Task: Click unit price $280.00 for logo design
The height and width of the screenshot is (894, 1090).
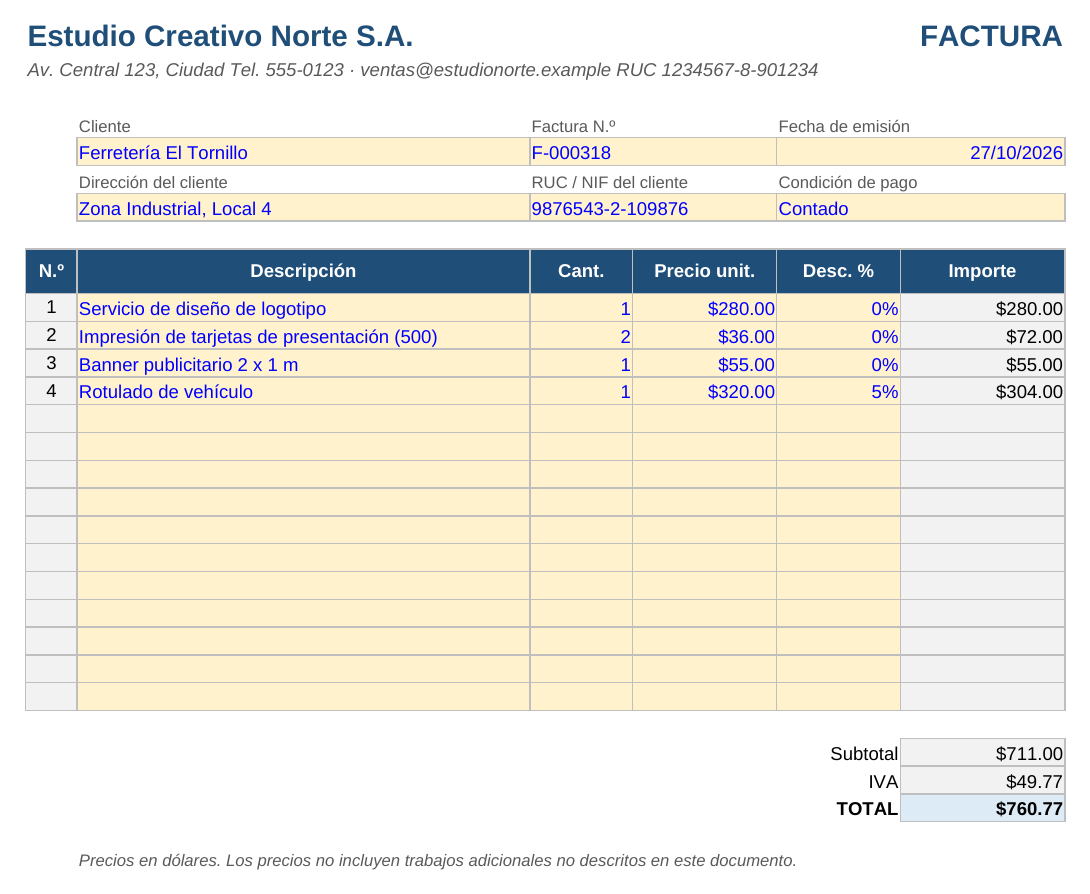Action: click(x=704, y=308)
